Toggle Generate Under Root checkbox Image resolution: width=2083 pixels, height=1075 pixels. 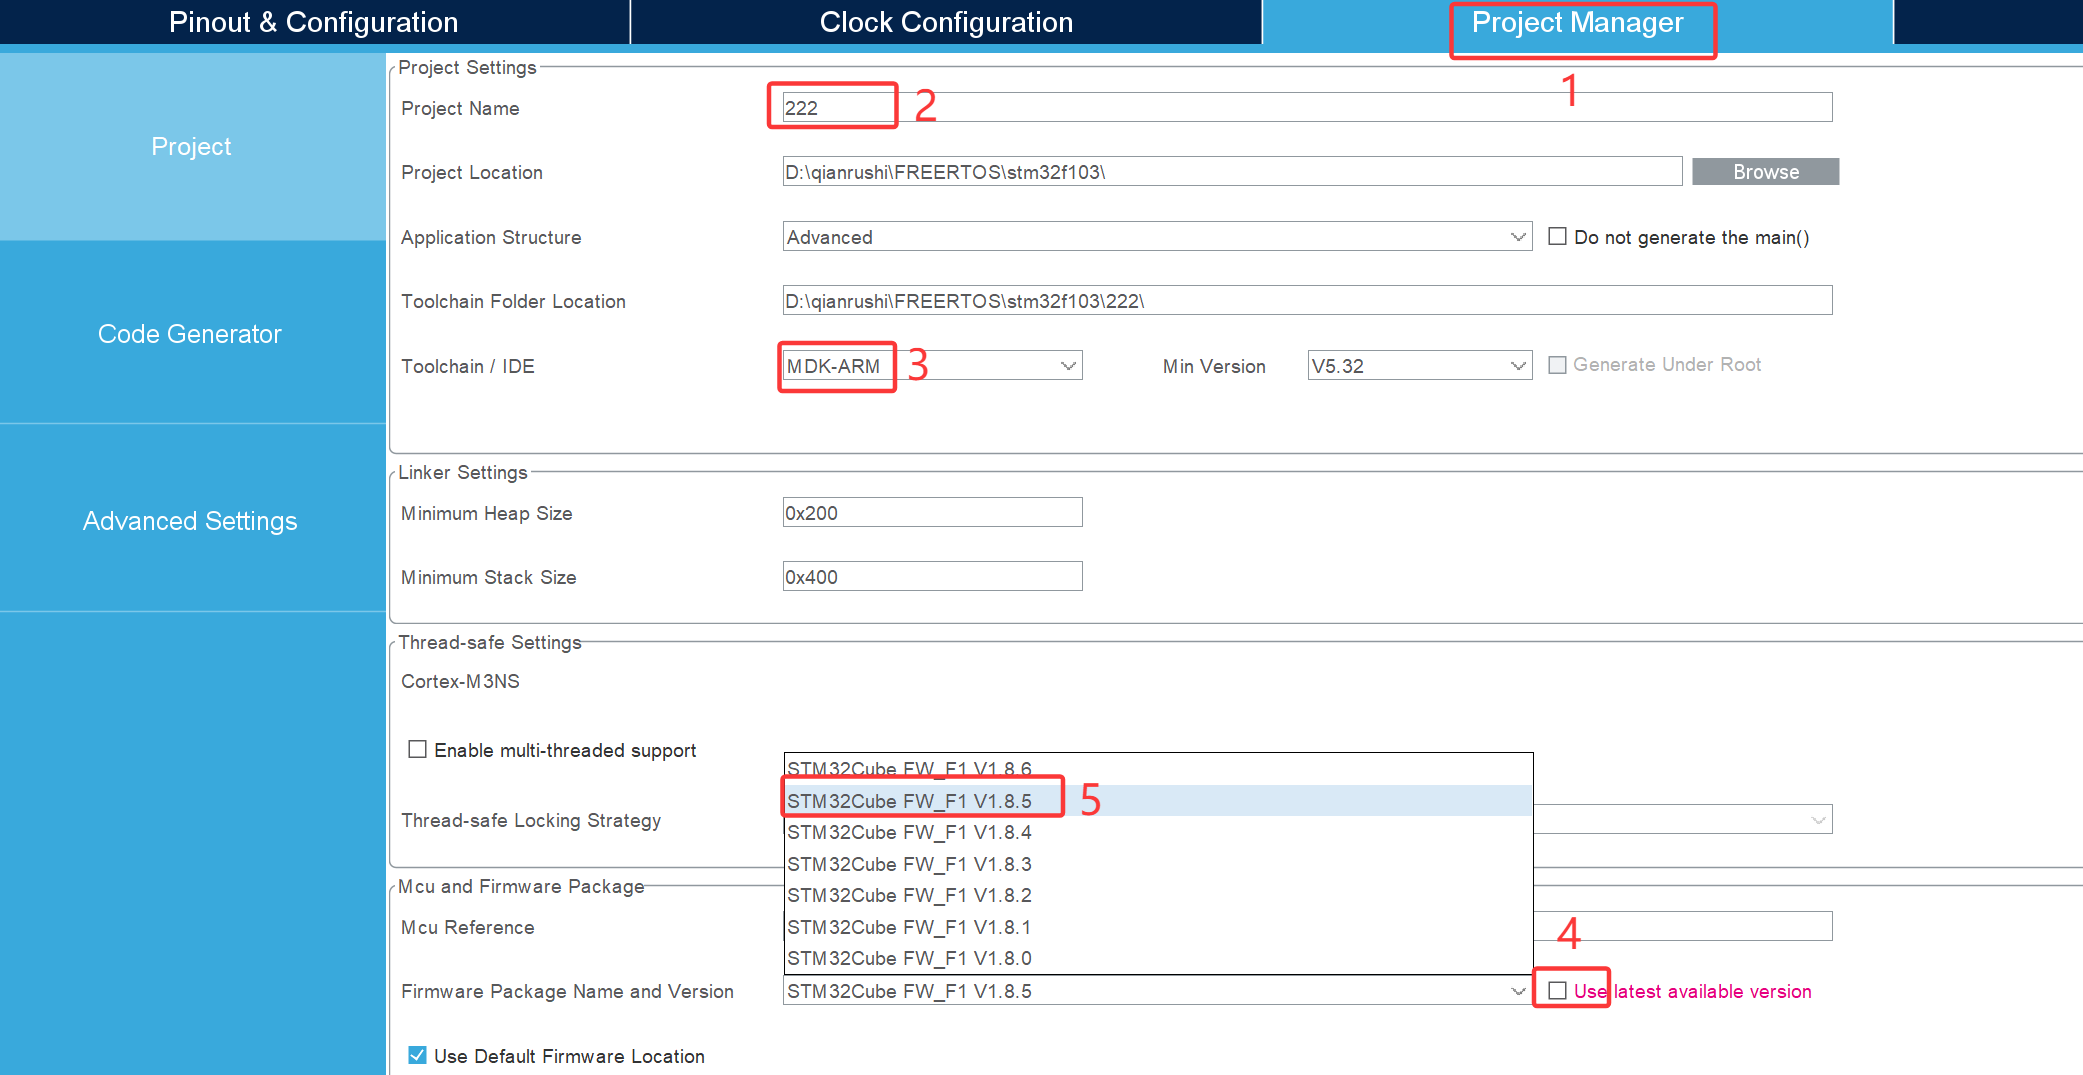tap(1557, 365)
